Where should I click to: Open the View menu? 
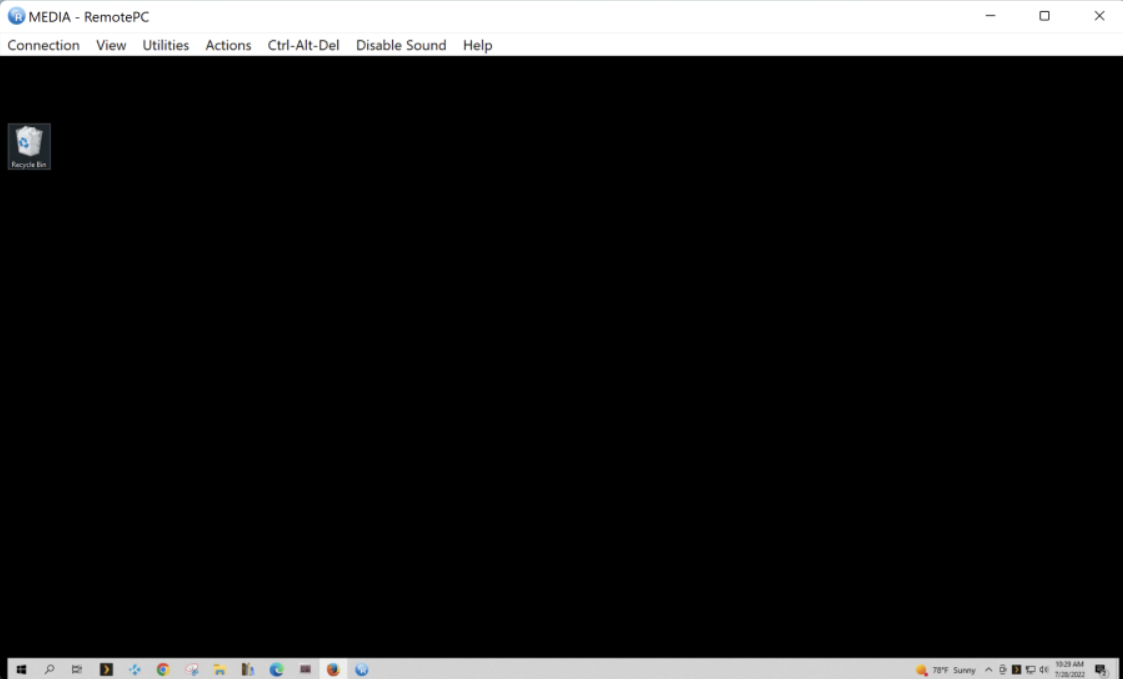coord(111,45)
